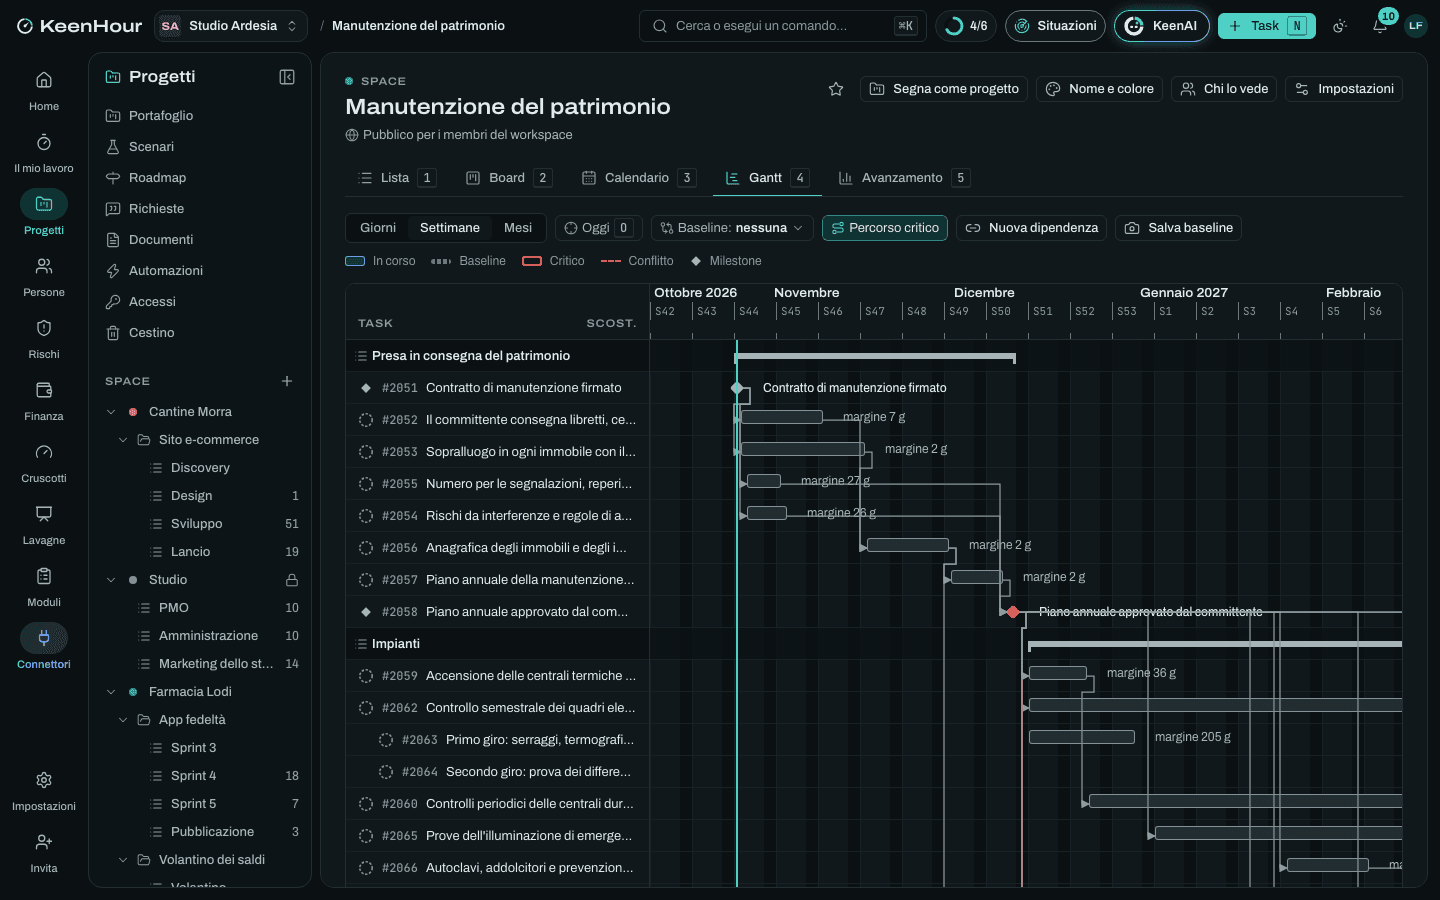Toggle status circle of task #2059
Image resolution: width=1440 pixels, height=900 pixels.
[366, 676]
